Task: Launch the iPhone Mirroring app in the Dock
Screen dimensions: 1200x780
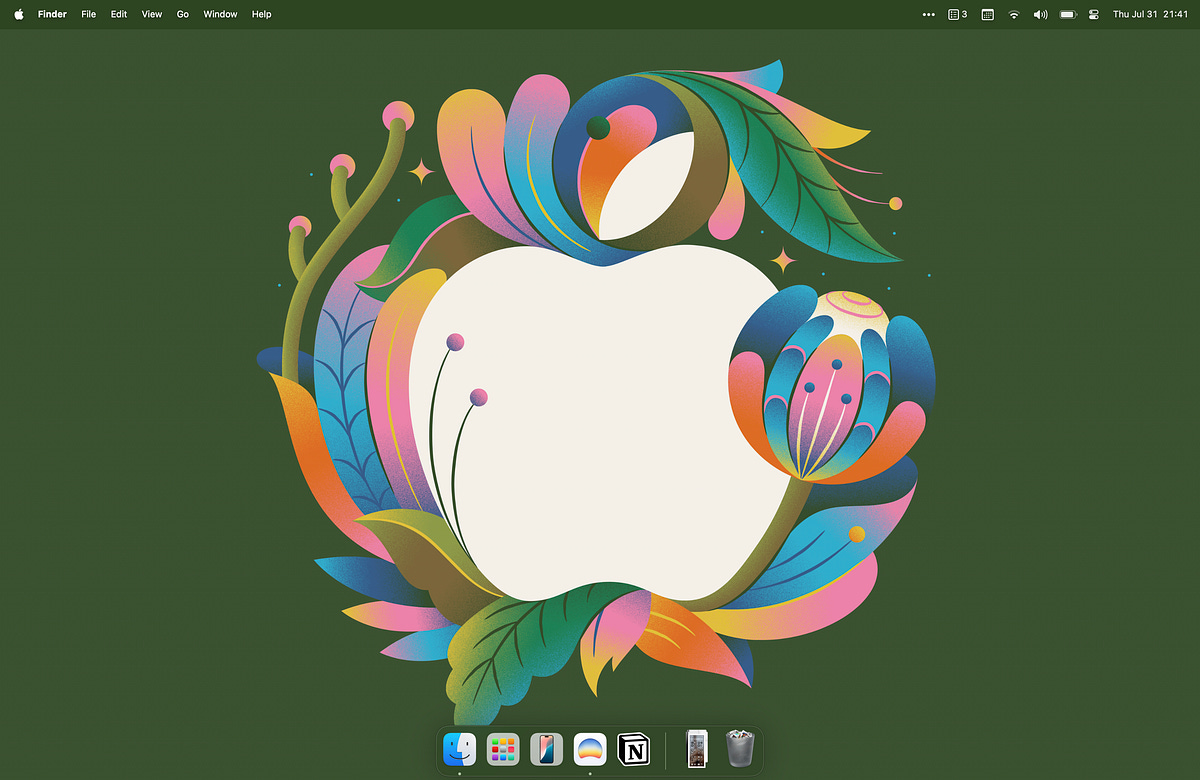Action: point(546,748)
